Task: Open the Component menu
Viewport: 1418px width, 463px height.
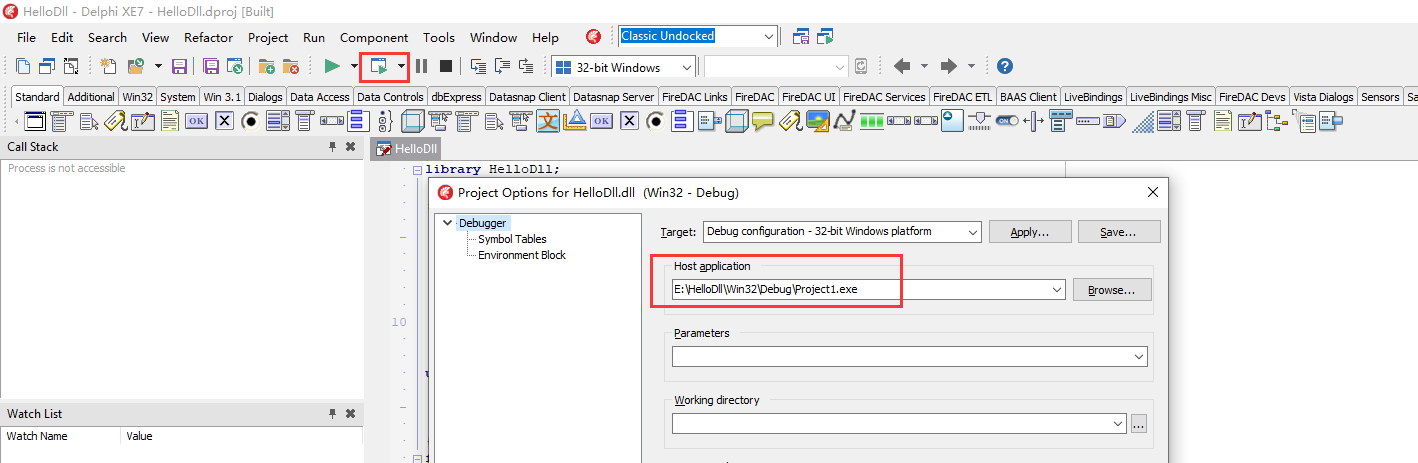Action: tap(374, 38)
